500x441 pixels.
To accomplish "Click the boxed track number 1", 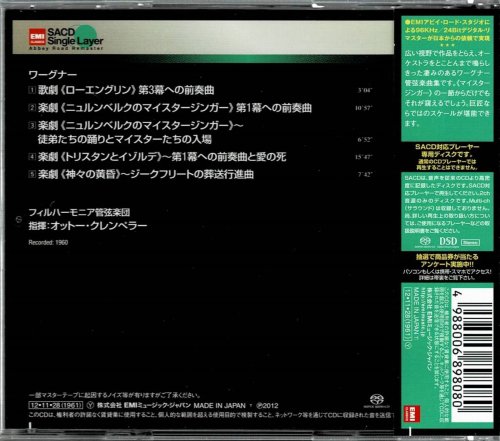I will coord(32,90).
